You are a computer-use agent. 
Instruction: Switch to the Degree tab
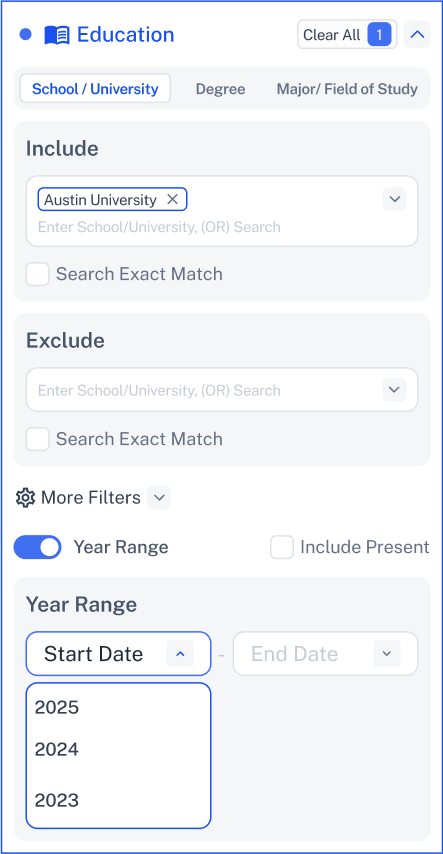[220, 89]
